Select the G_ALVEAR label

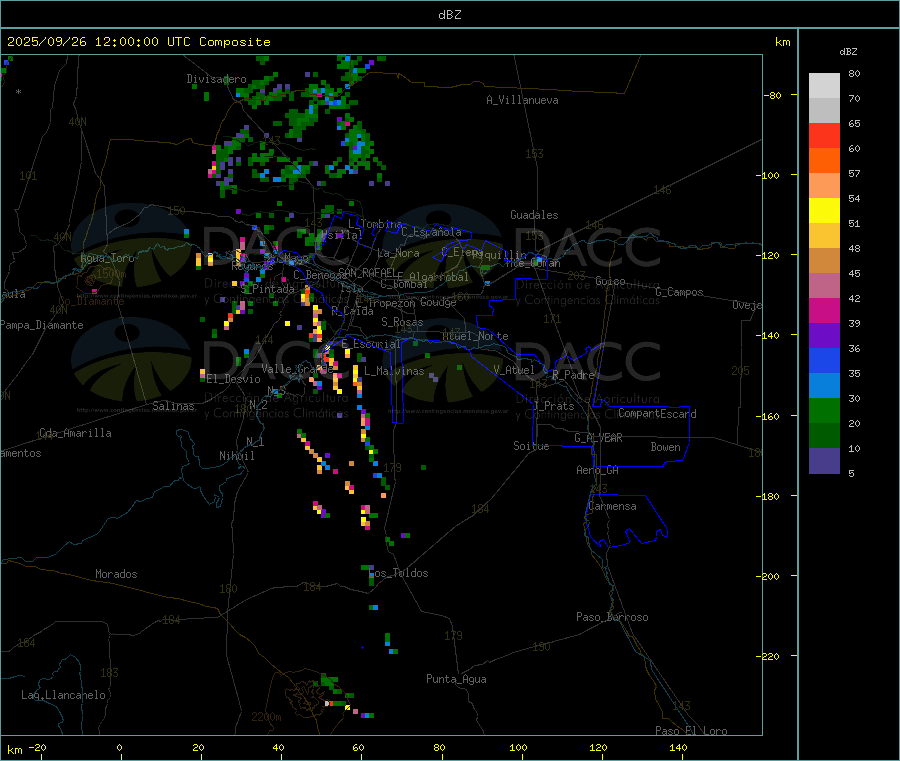click(x=598, y=438)
